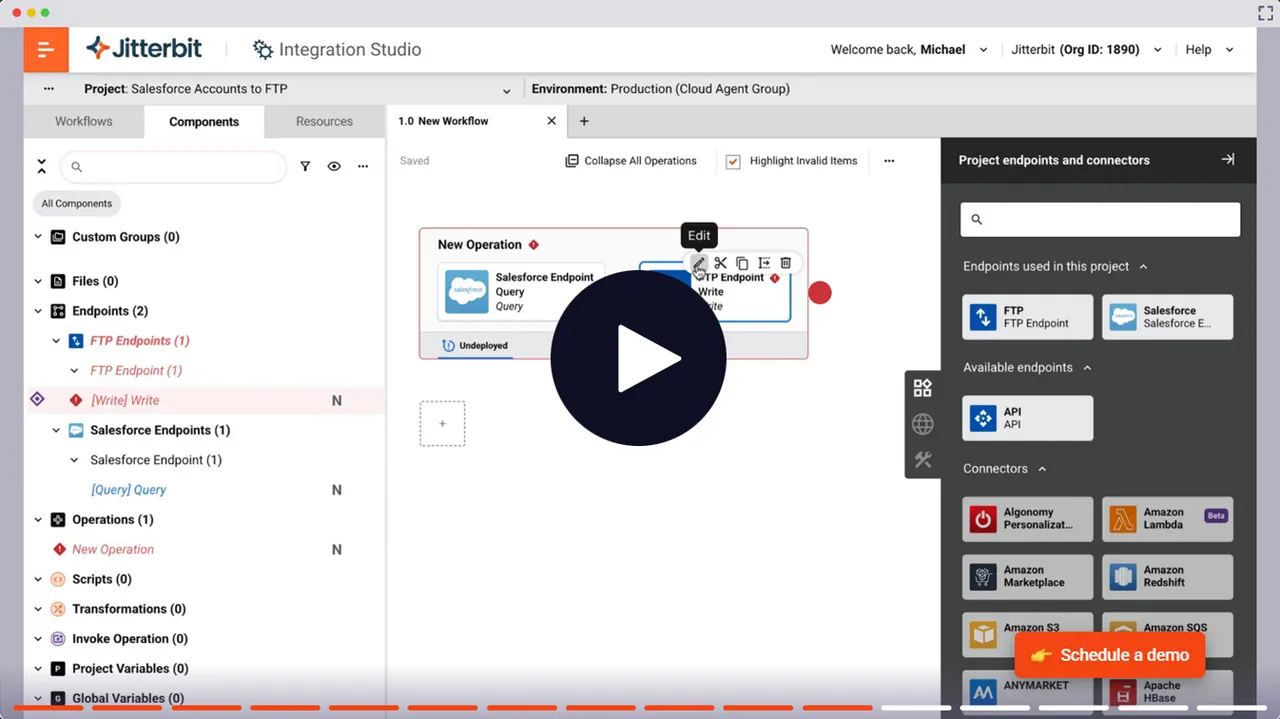This screenshot has height=719, width=1280.
Task: Switch to the Workflows tab
Action: (x=84, y=121)
